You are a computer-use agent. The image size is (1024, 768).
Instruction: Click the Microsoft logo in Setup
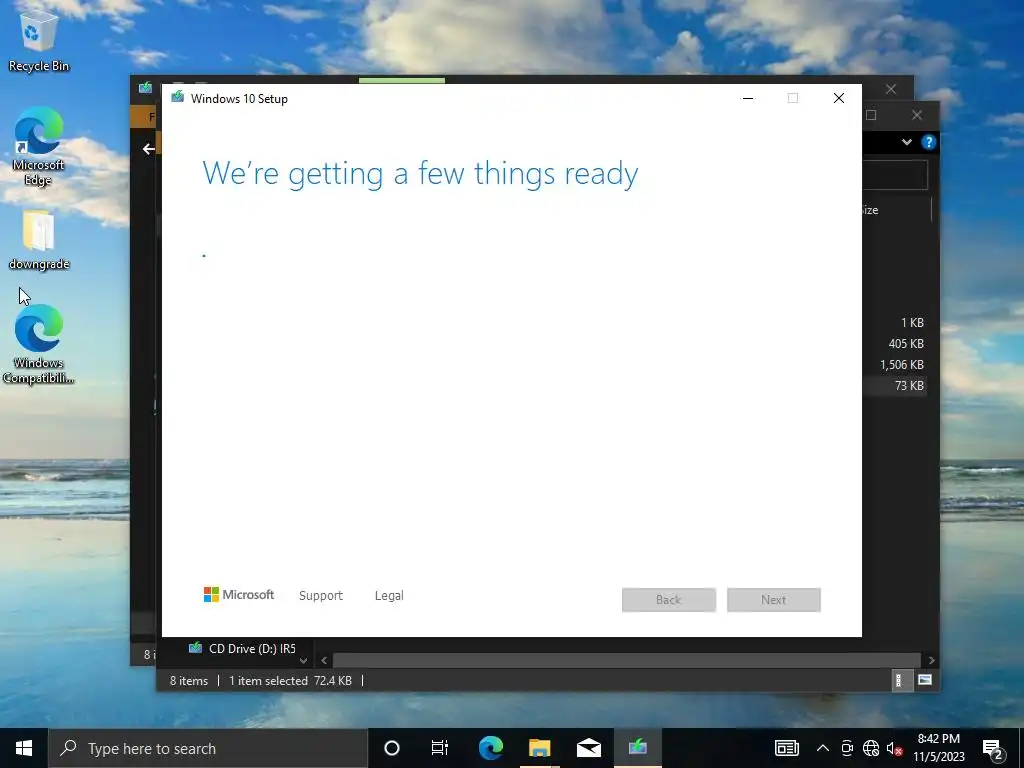pos(239,595)
